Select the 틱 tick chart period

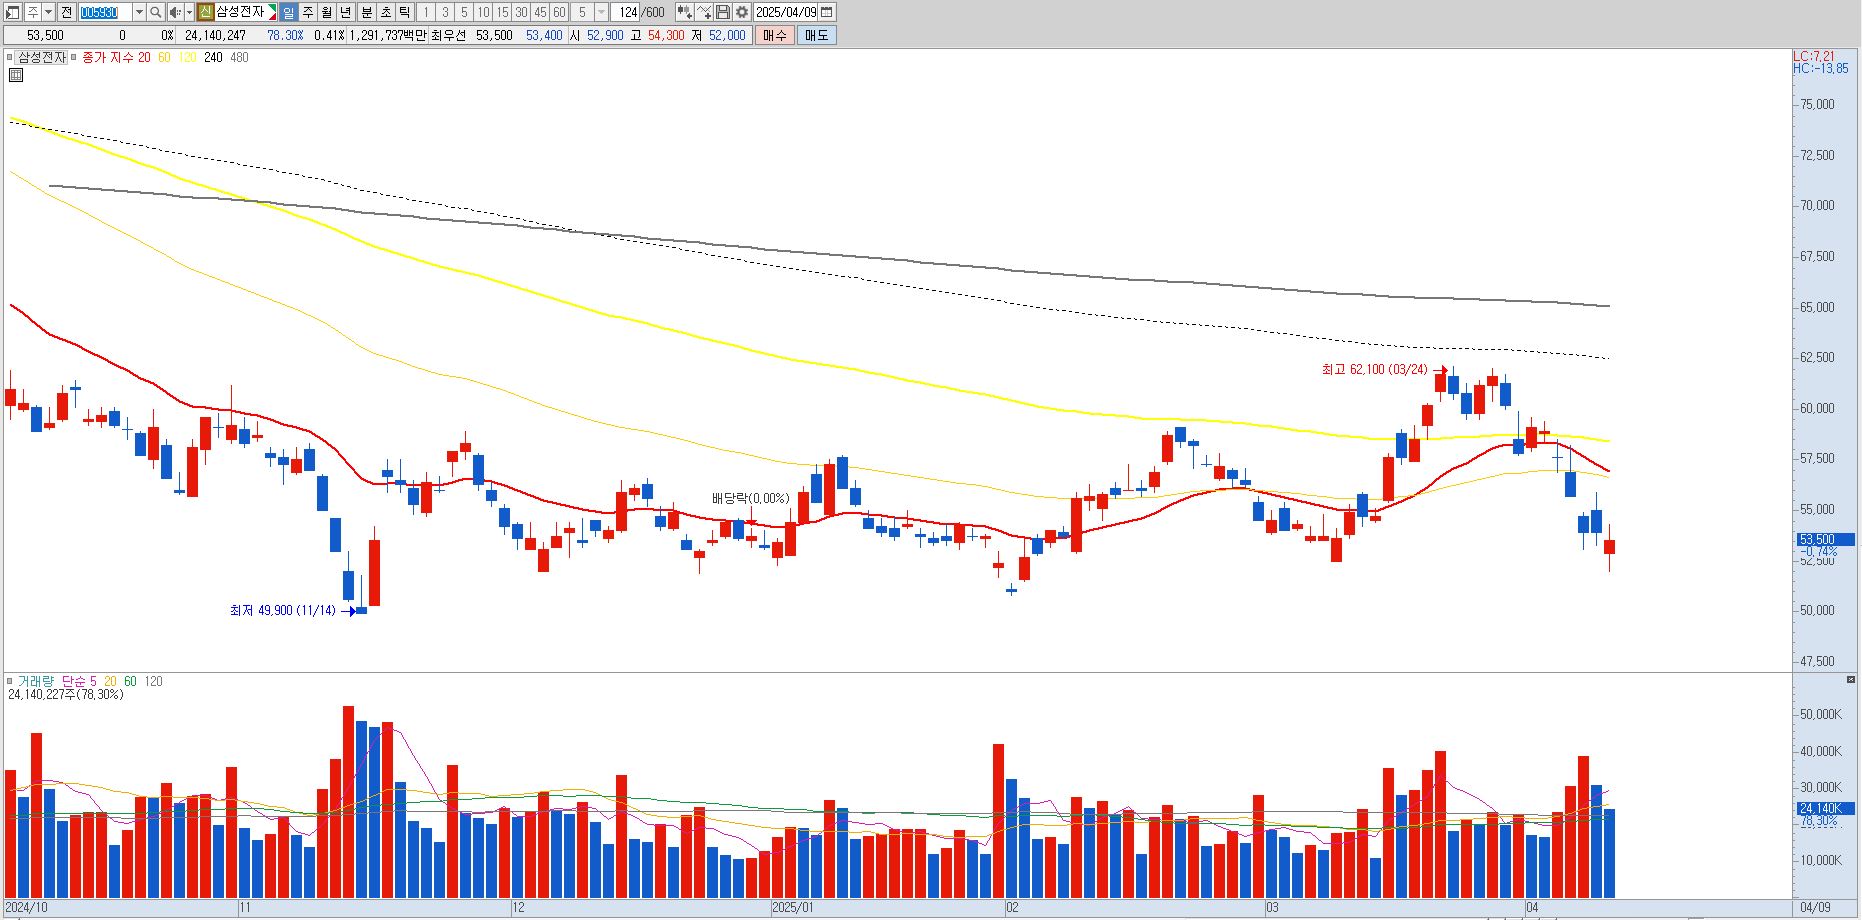coord(404,12)
